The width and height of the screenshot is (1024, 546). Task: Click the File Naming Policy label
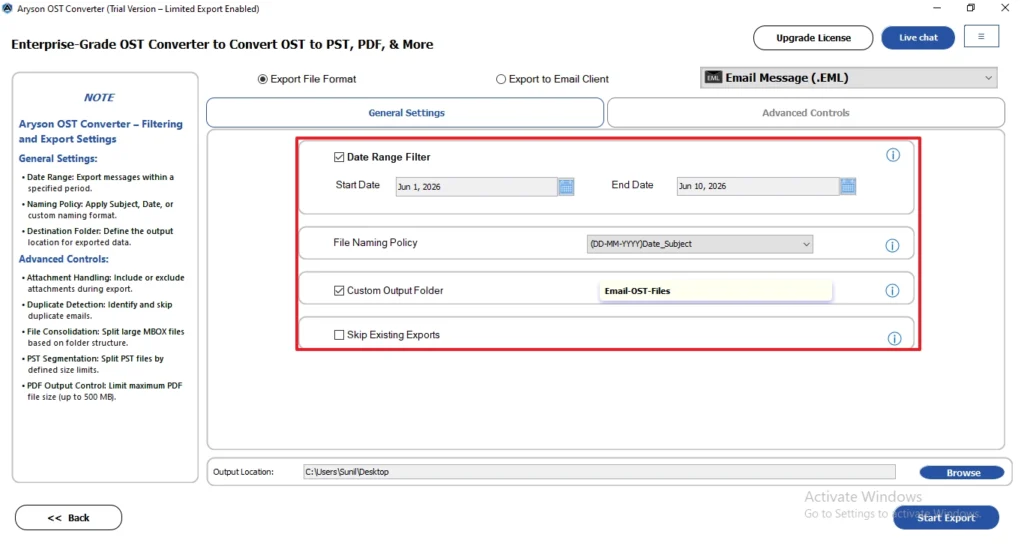coord(375,243)
